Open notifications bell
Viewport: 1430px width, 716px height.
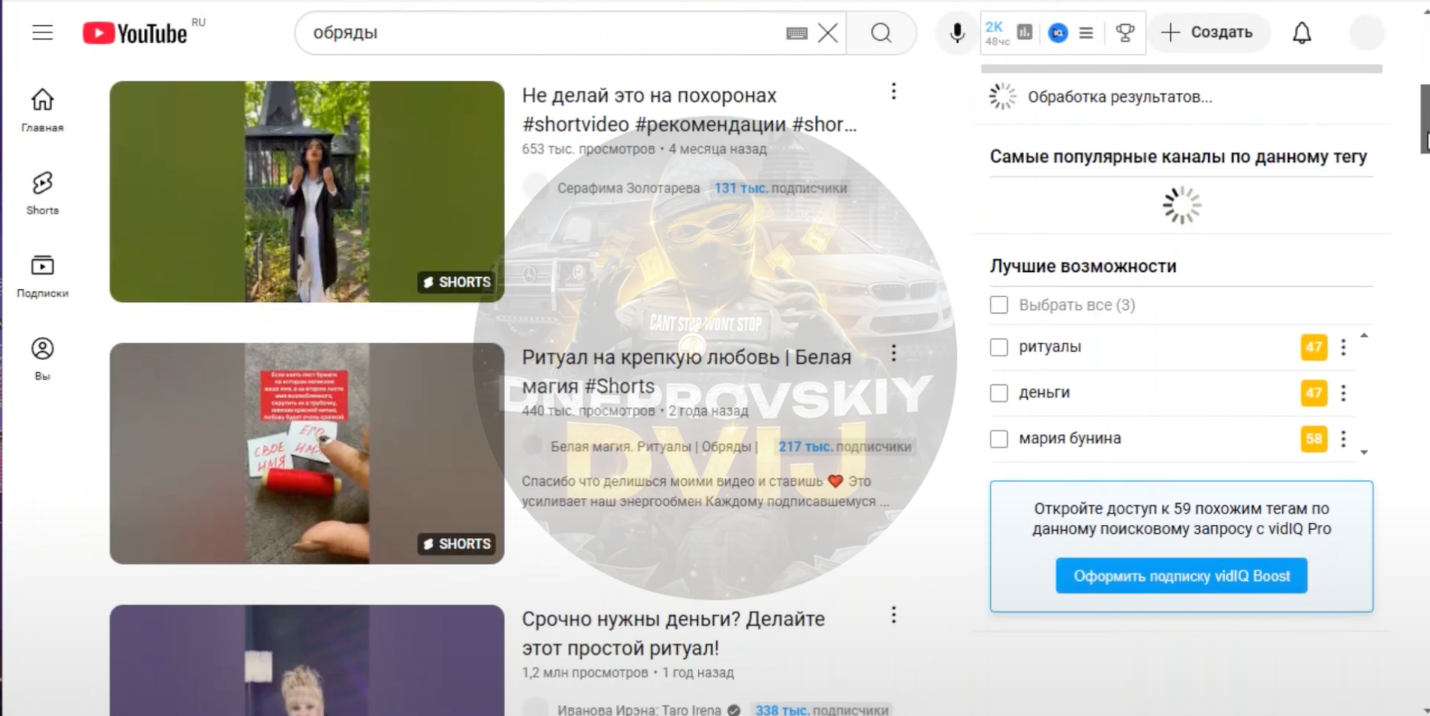[1302, 33]
